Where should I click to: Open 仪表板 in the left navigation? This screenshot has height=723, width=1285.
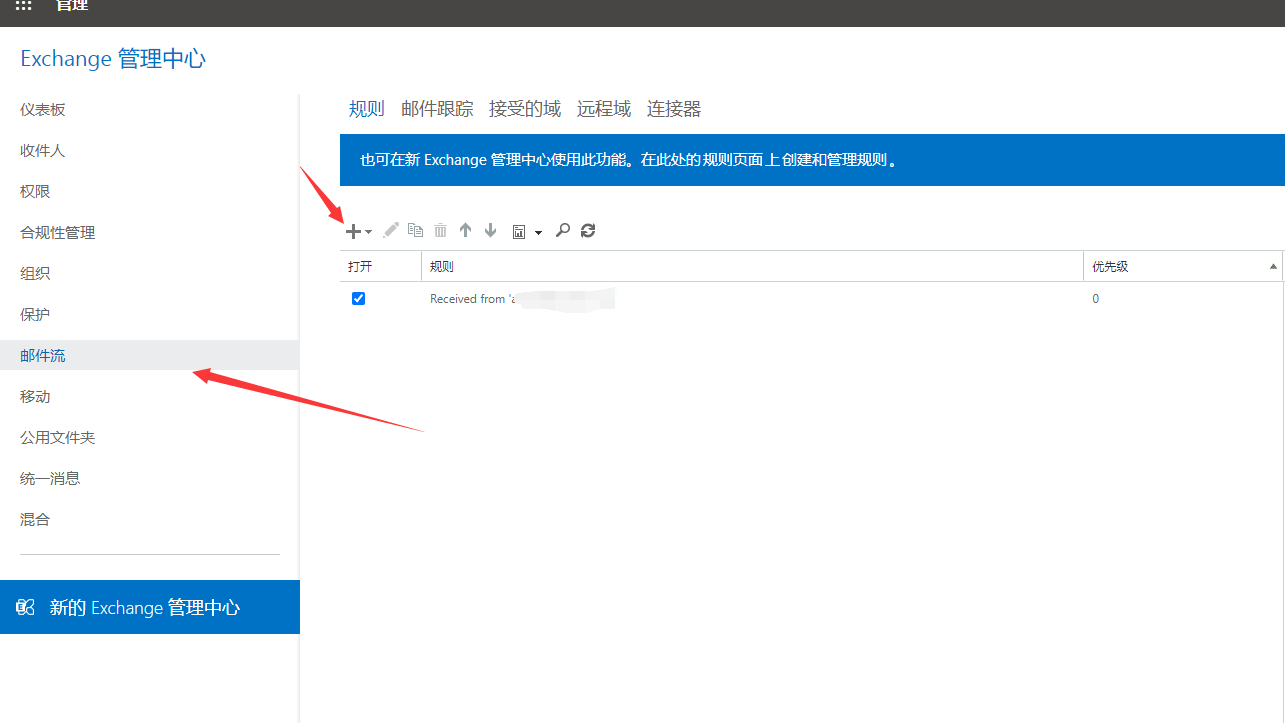43,109
